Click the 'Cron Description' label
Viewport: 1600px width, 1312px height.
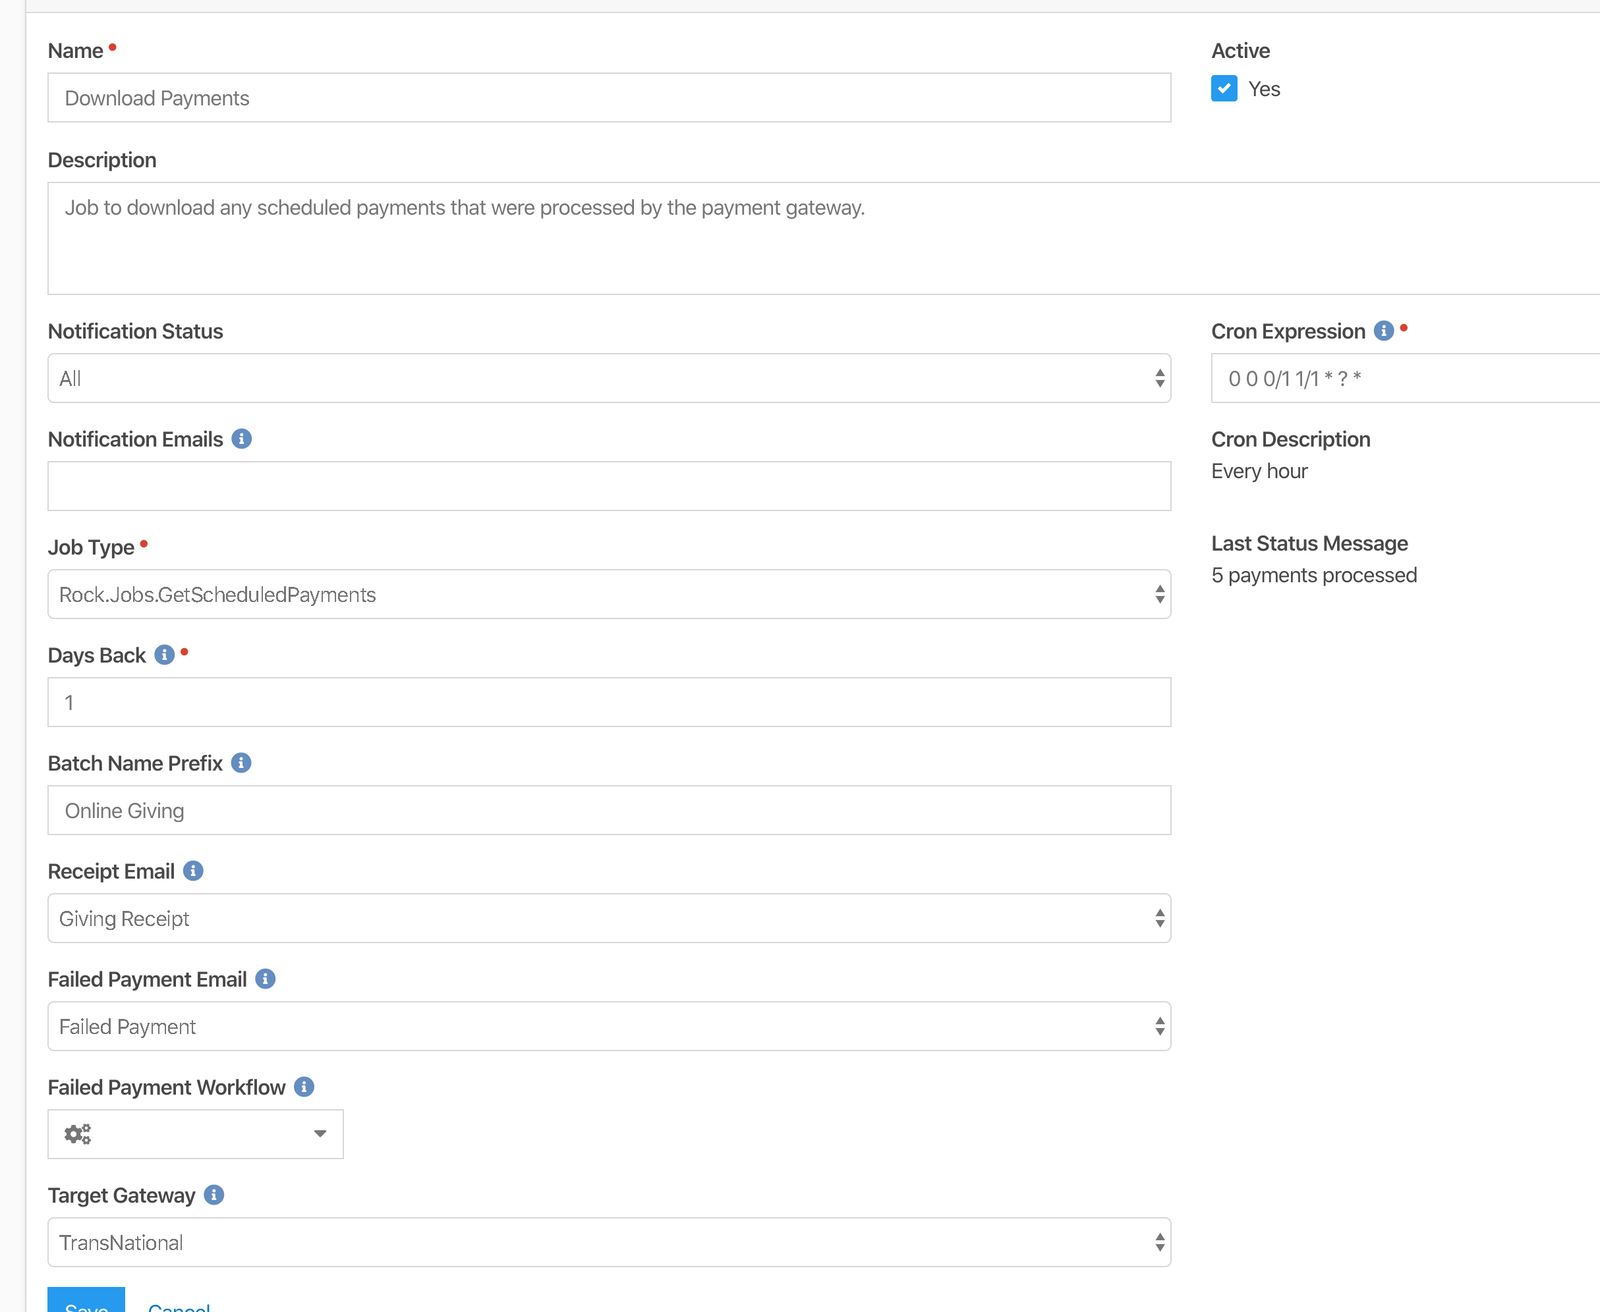coord(1290,439)
